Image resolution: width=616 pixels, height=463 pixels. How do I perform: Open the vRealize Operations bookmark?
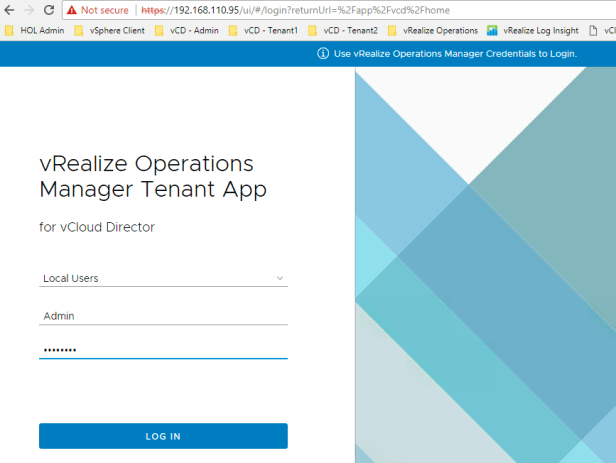(433, 31)
